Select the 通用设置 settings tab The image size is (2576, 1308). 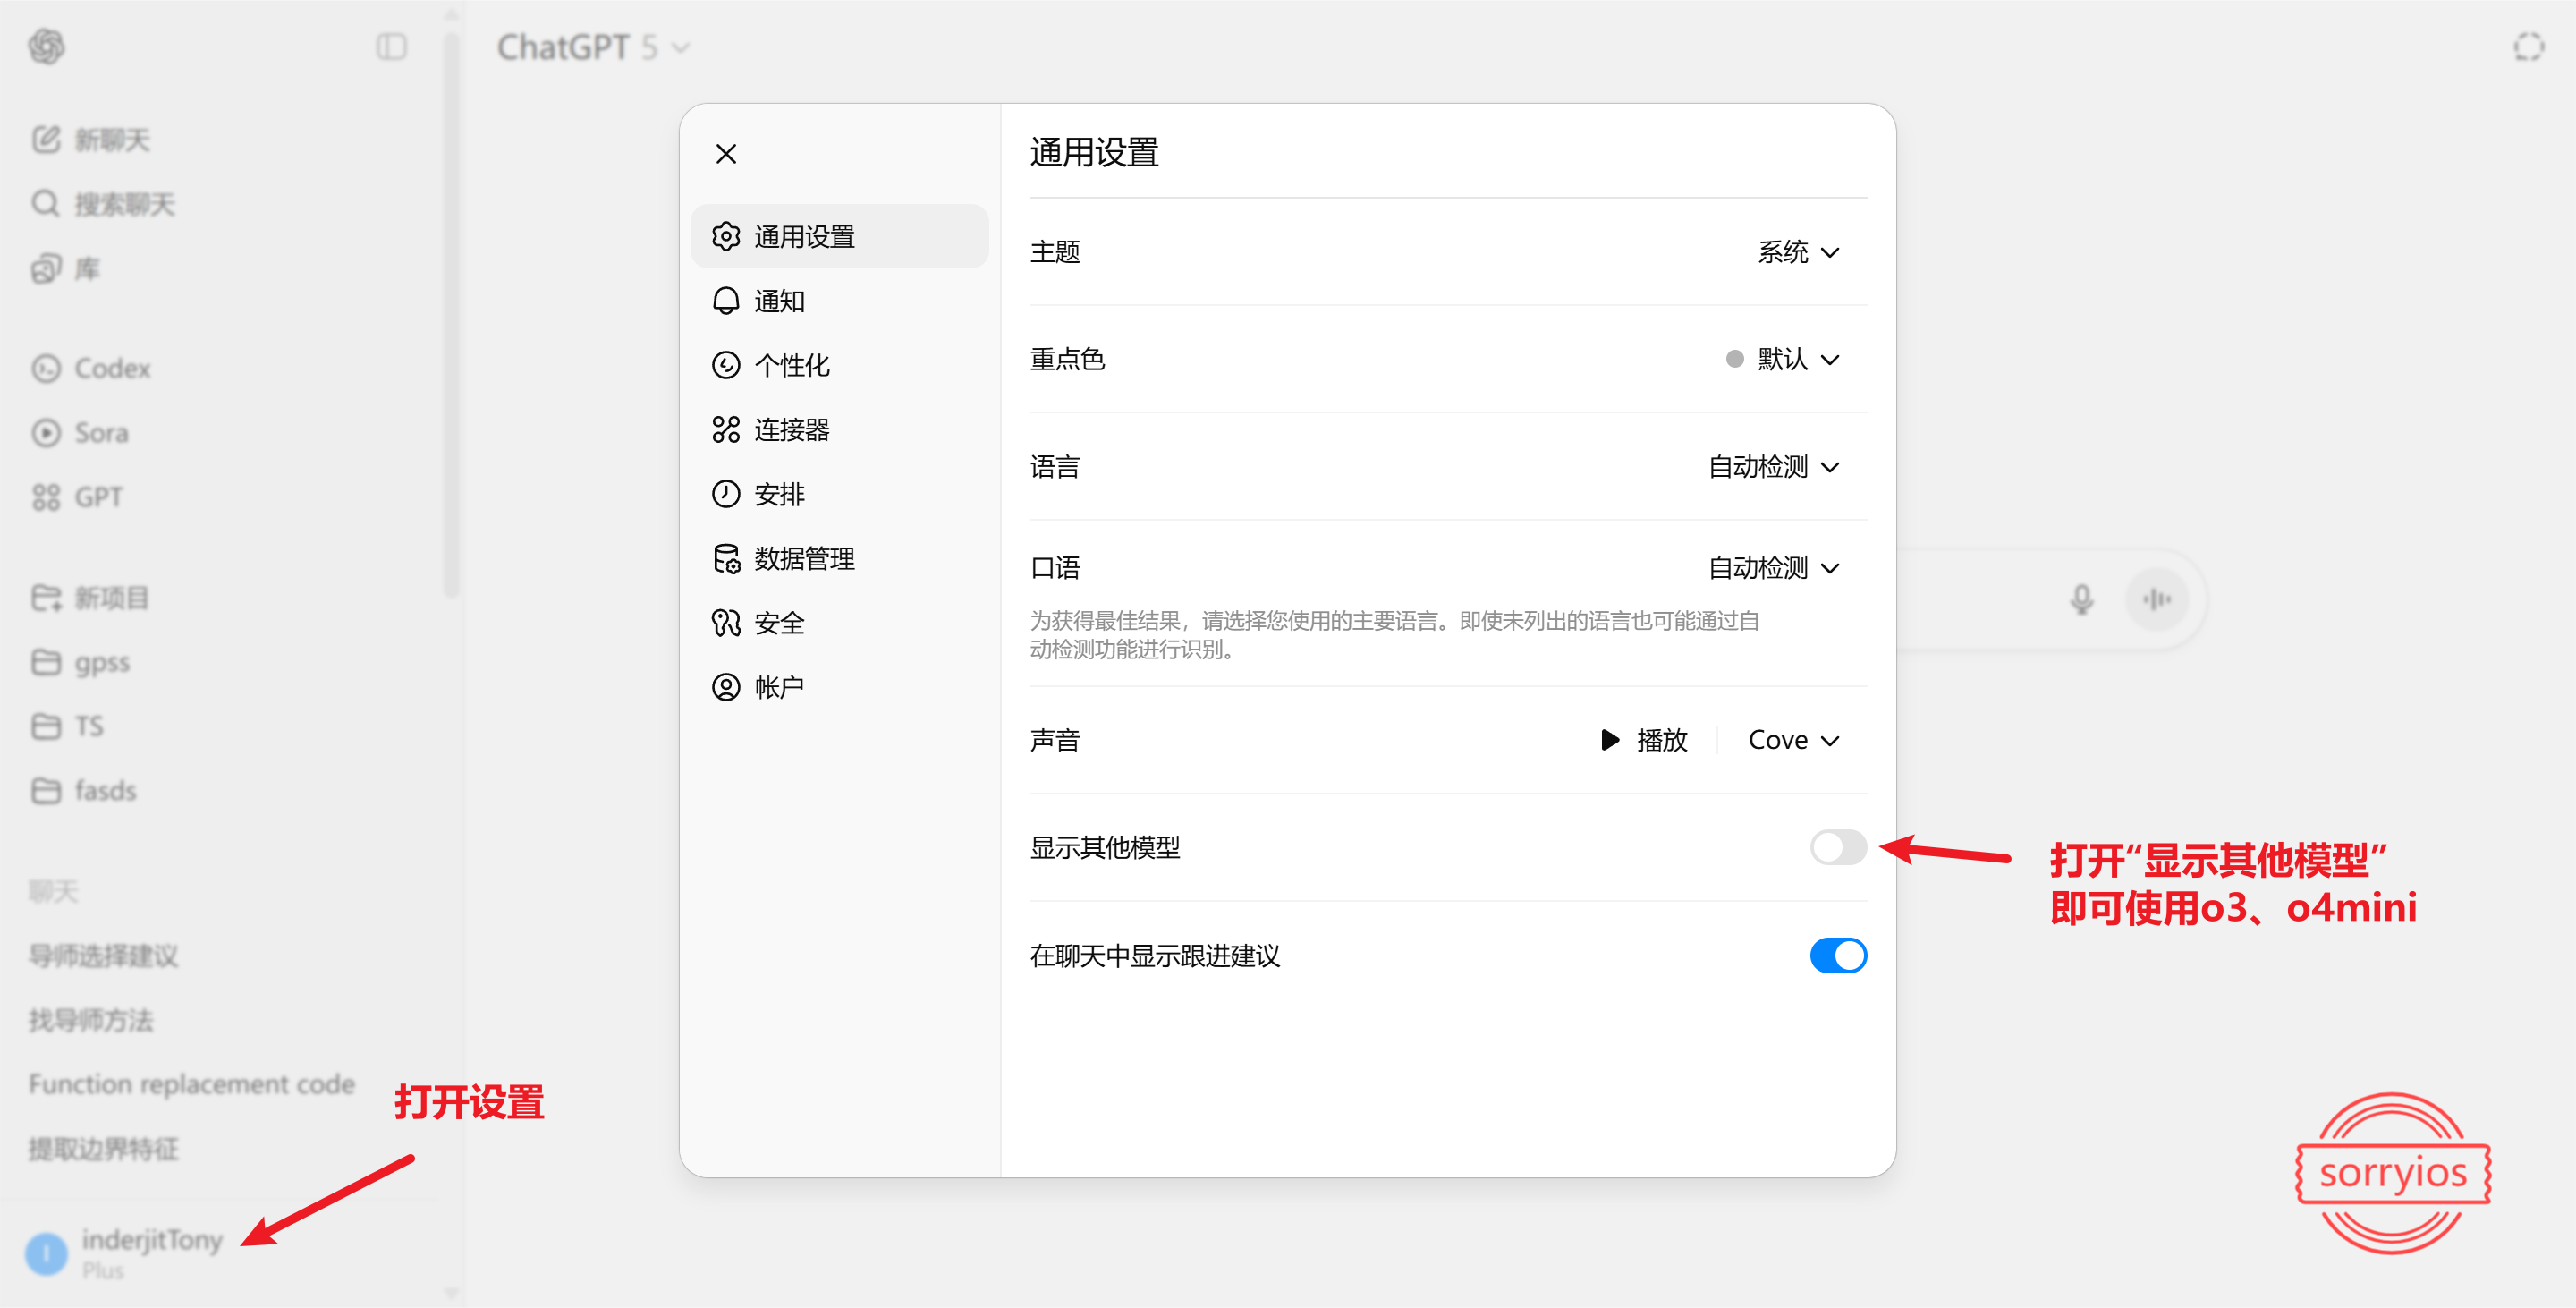coord(839,236)
